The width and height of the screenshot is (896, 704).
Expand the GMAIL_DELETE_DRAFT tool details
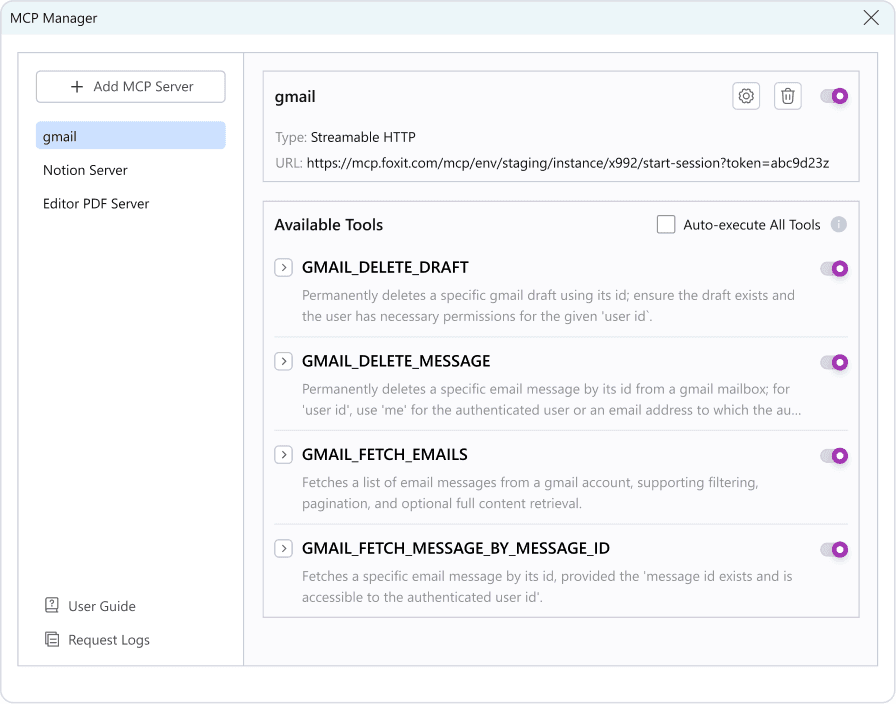tap(283, 267)
